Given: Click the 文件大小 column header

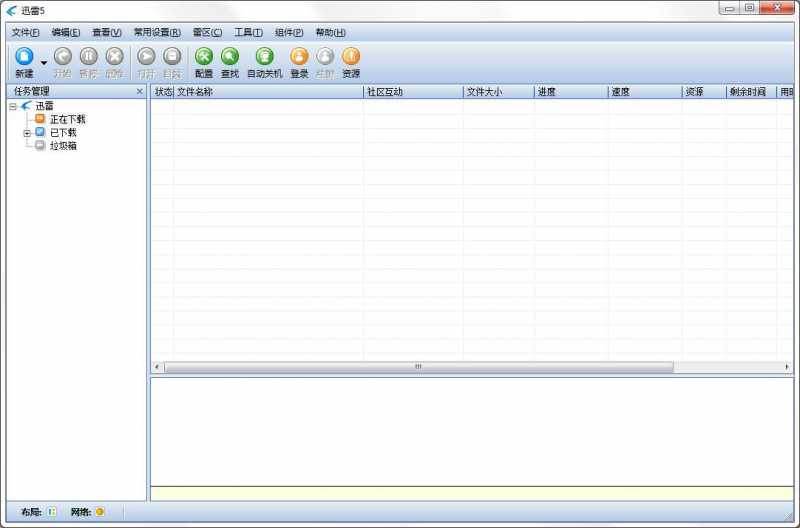Looking at the screenshot, I should point(497,92).
